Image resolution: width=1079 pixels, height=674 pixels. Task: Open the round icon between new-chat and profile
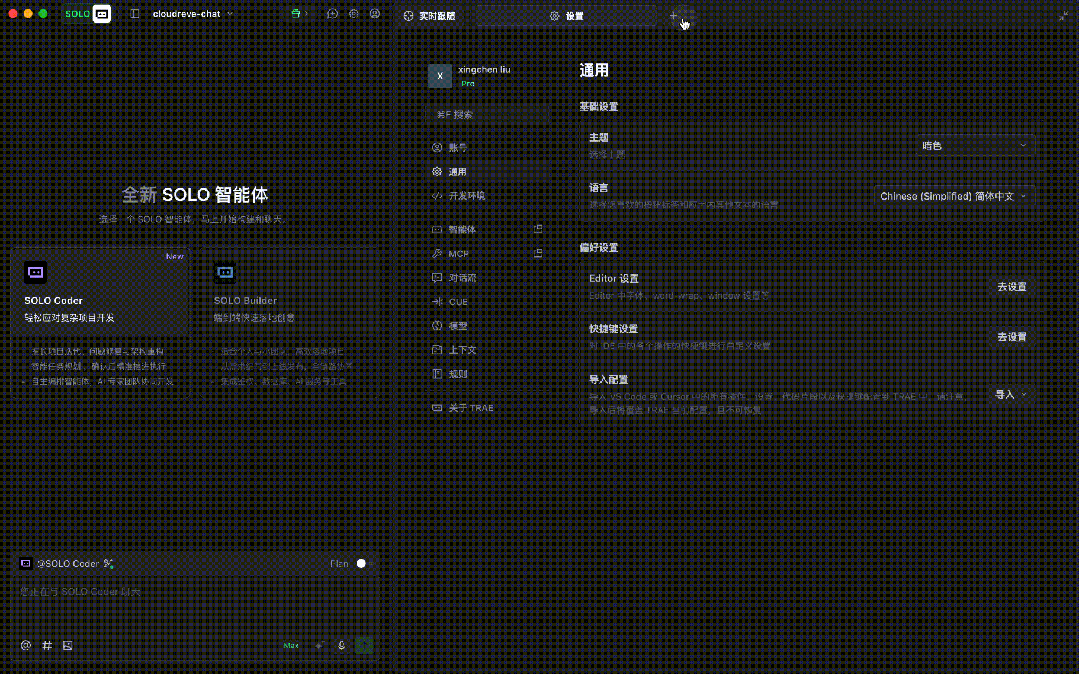[x=354, y=14]
